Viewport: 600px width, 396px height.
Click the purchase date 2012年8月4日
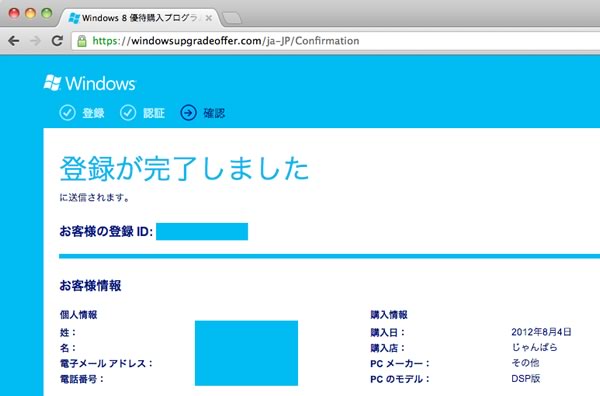(541, 332)
